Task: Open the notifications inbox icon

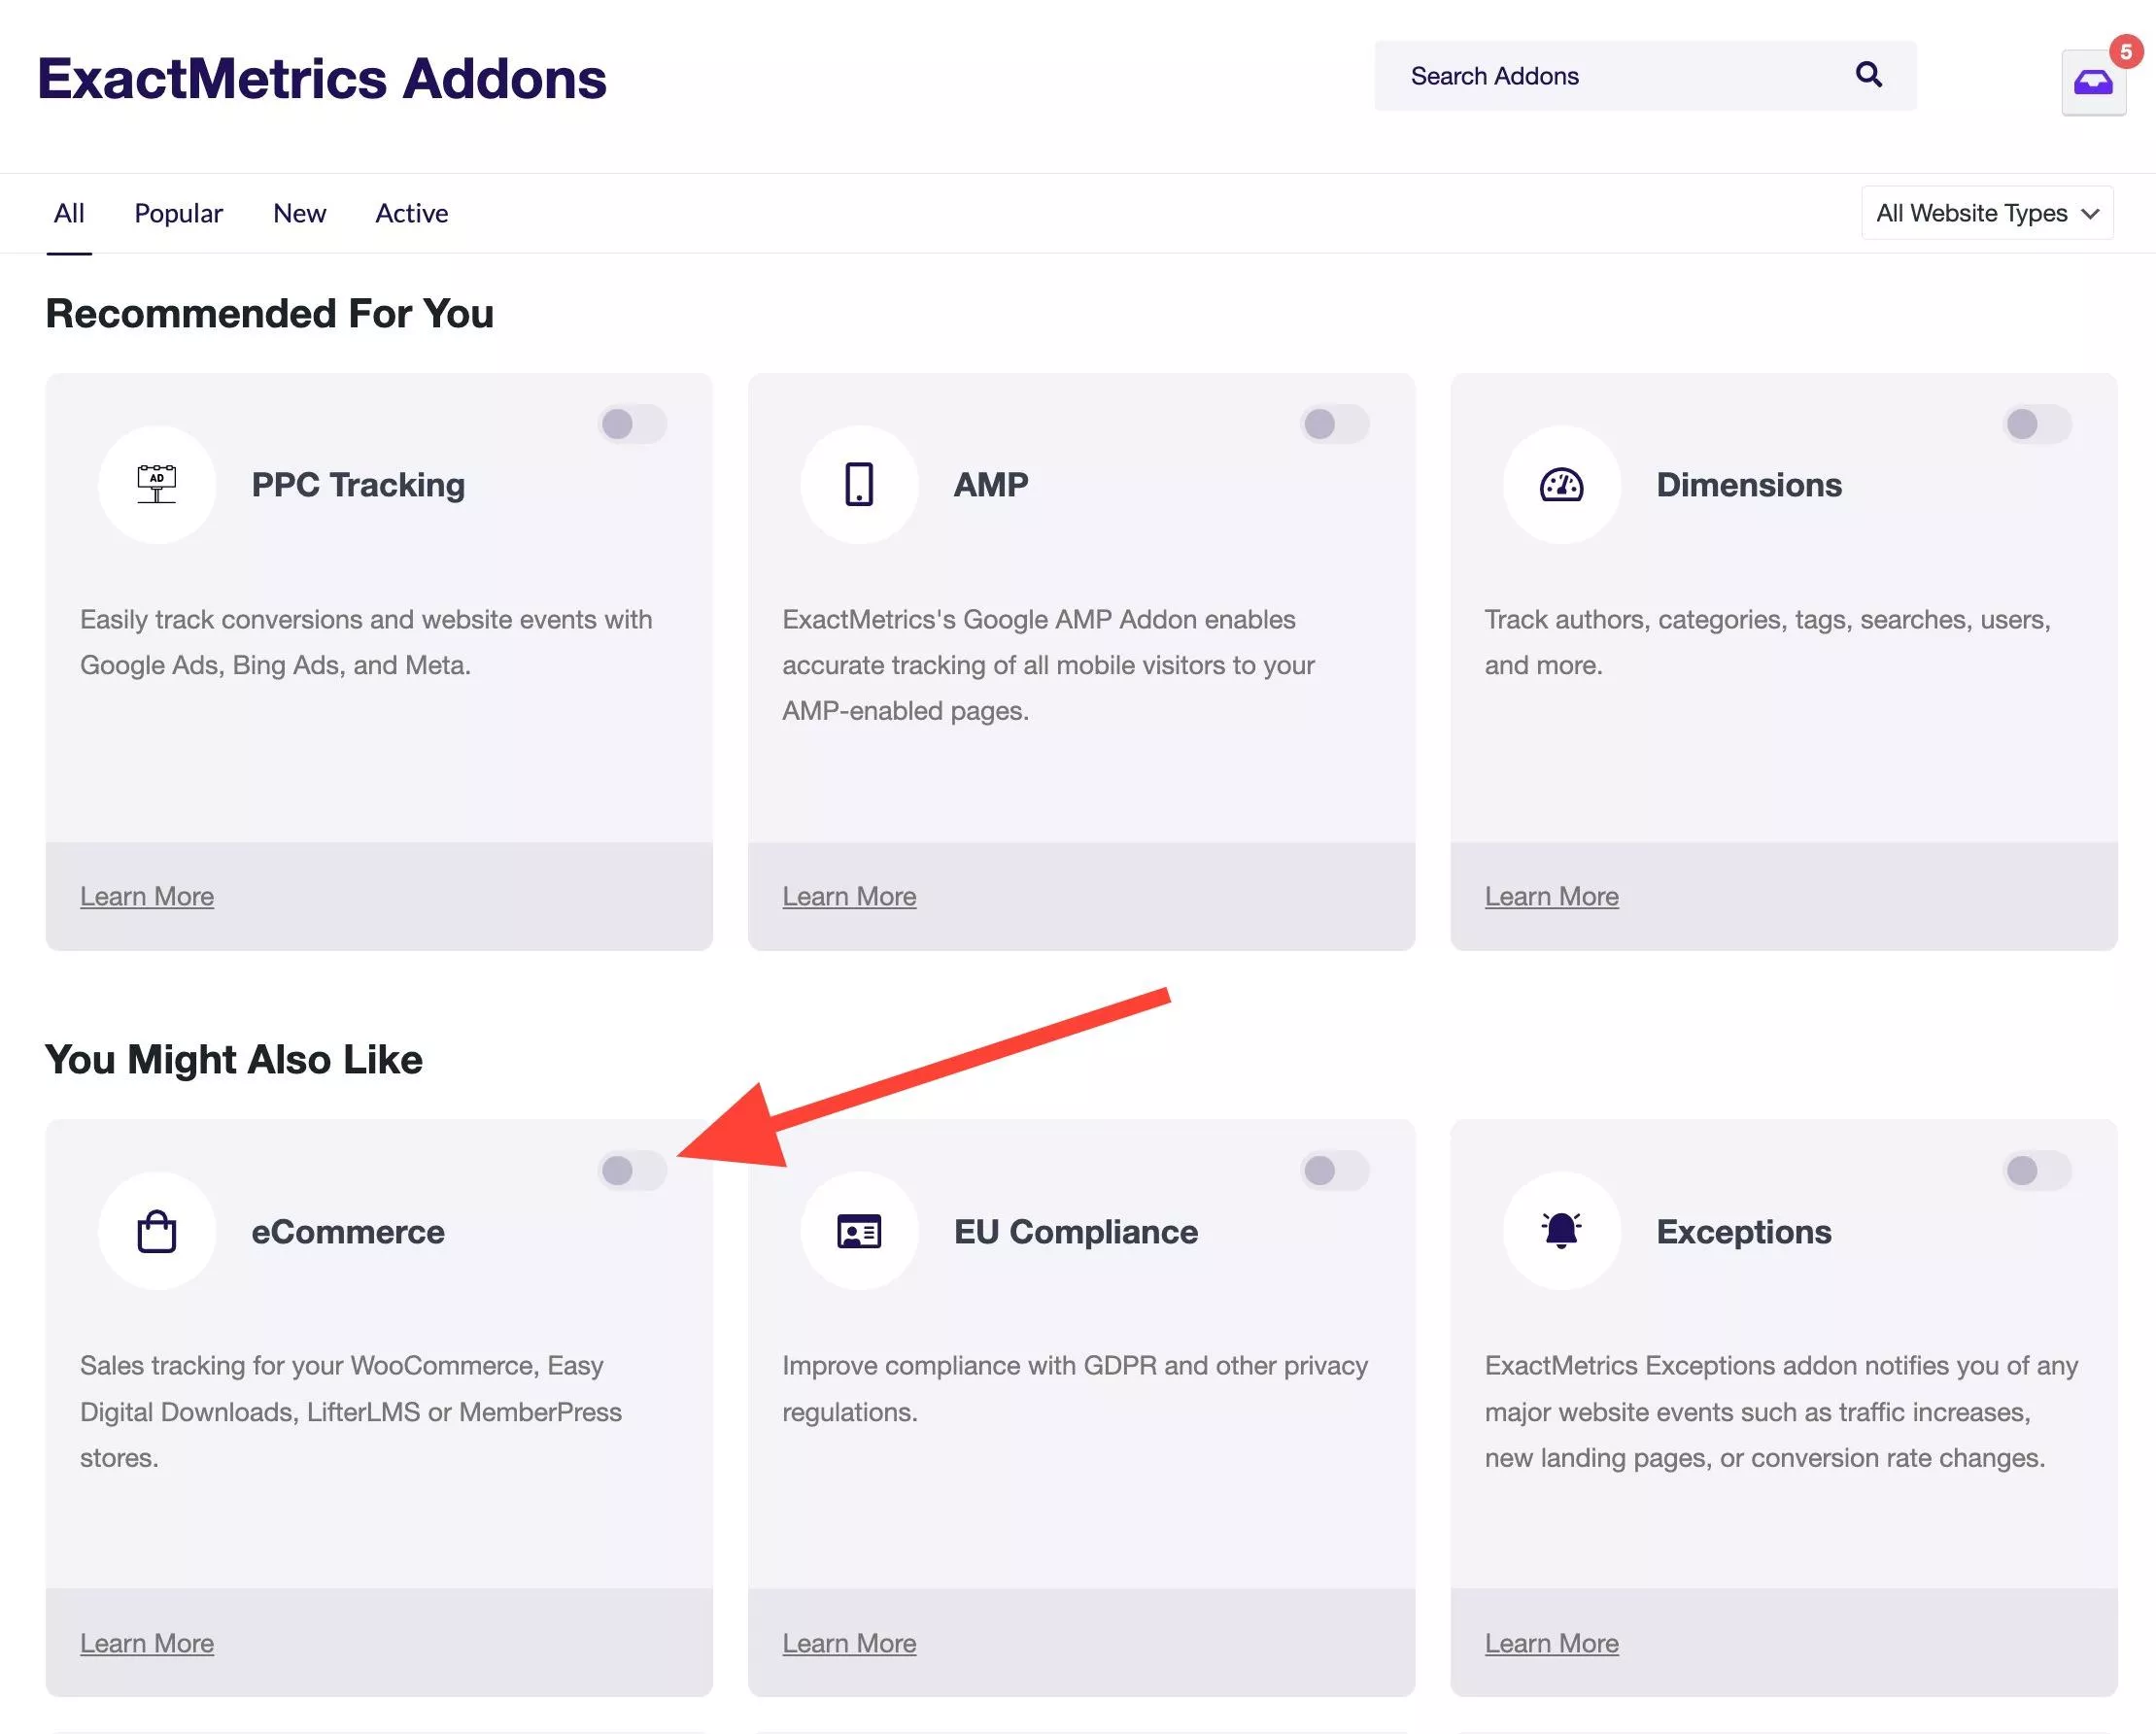Action: click(x=2093, y=83)
